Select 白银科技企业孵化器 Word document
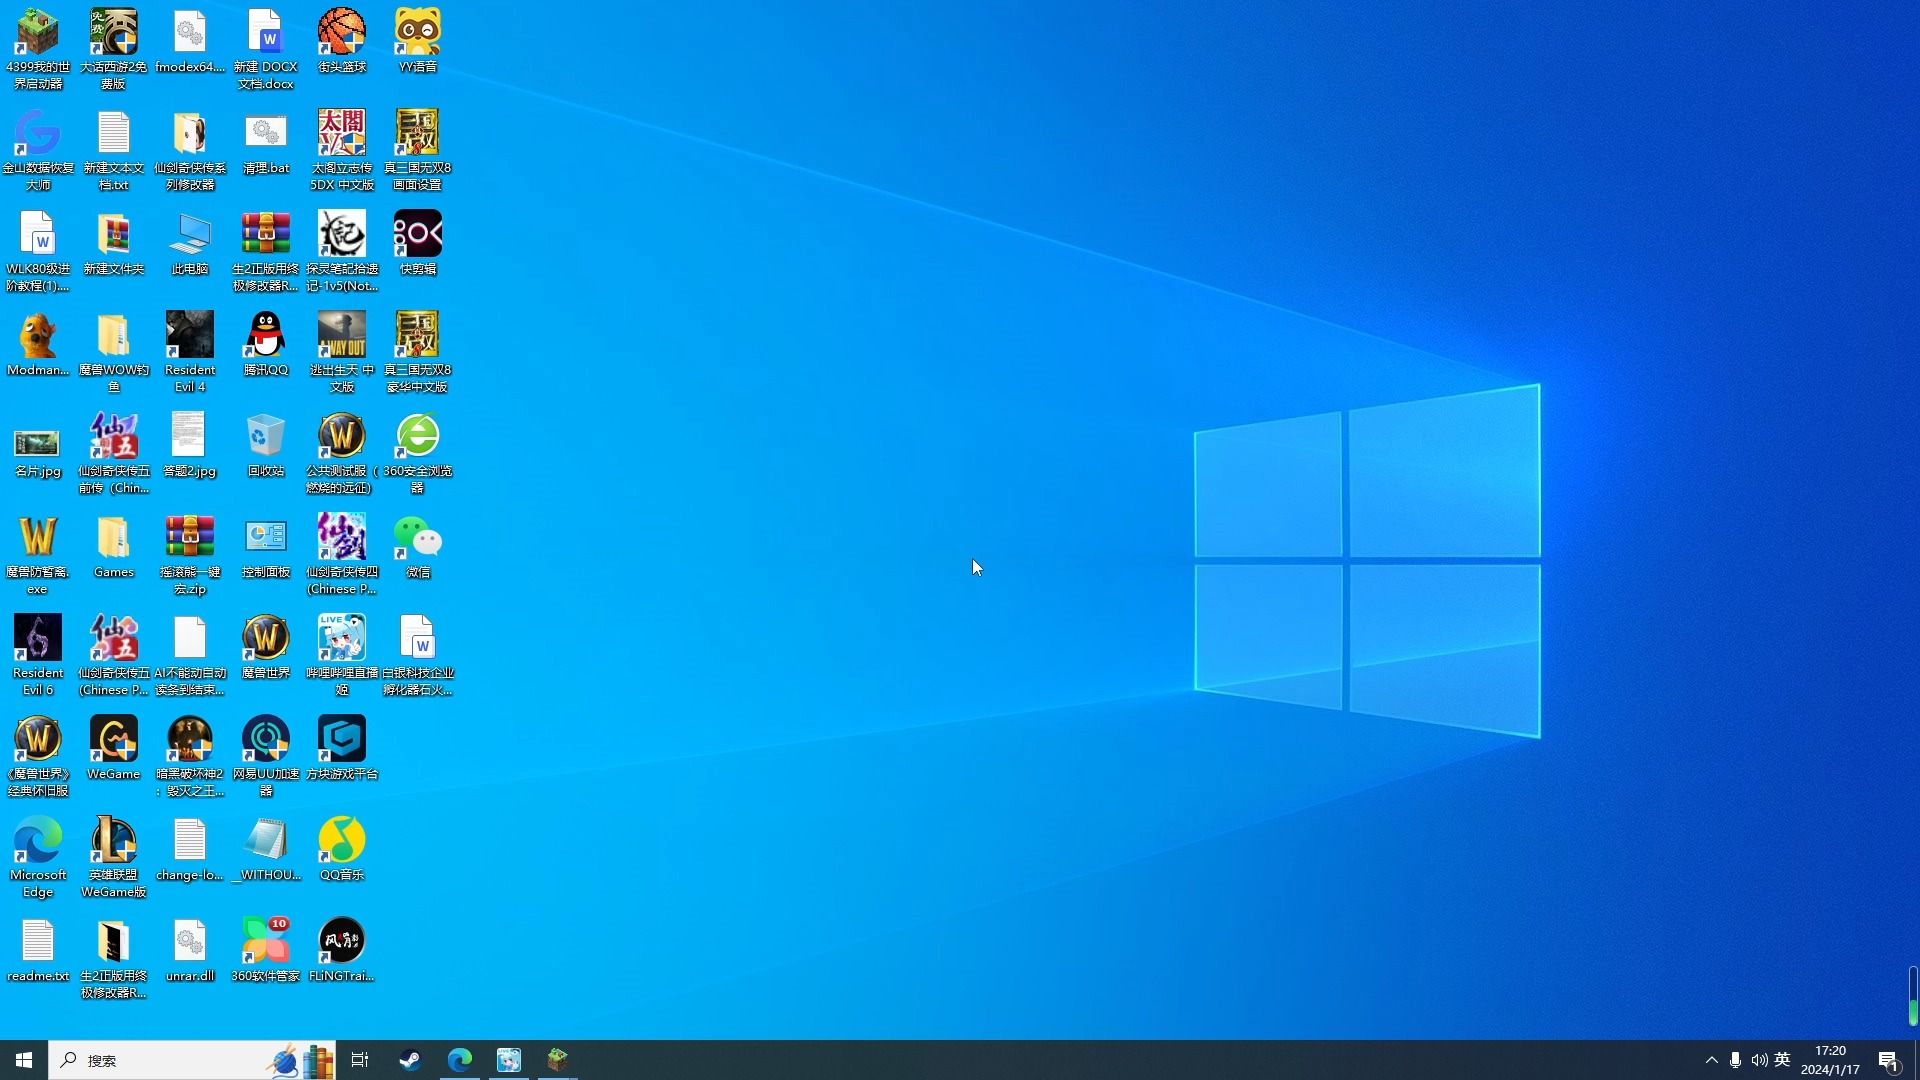The width and height of the screenshot is (1920, 1080). tap(418, 654)
